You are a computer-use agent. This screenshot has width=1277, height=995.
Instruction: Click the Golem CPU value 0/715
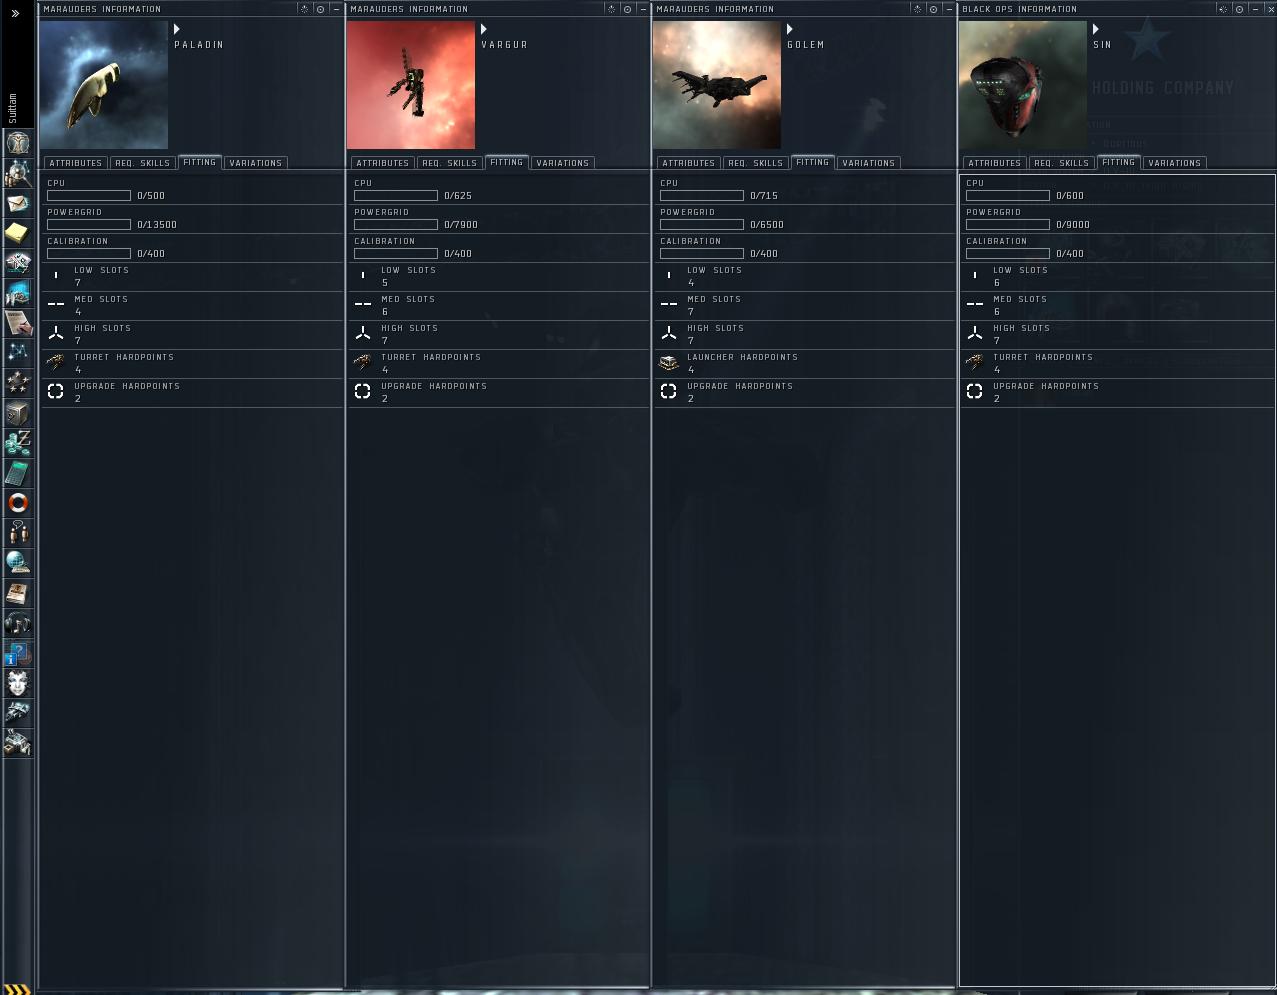[764, 196]
